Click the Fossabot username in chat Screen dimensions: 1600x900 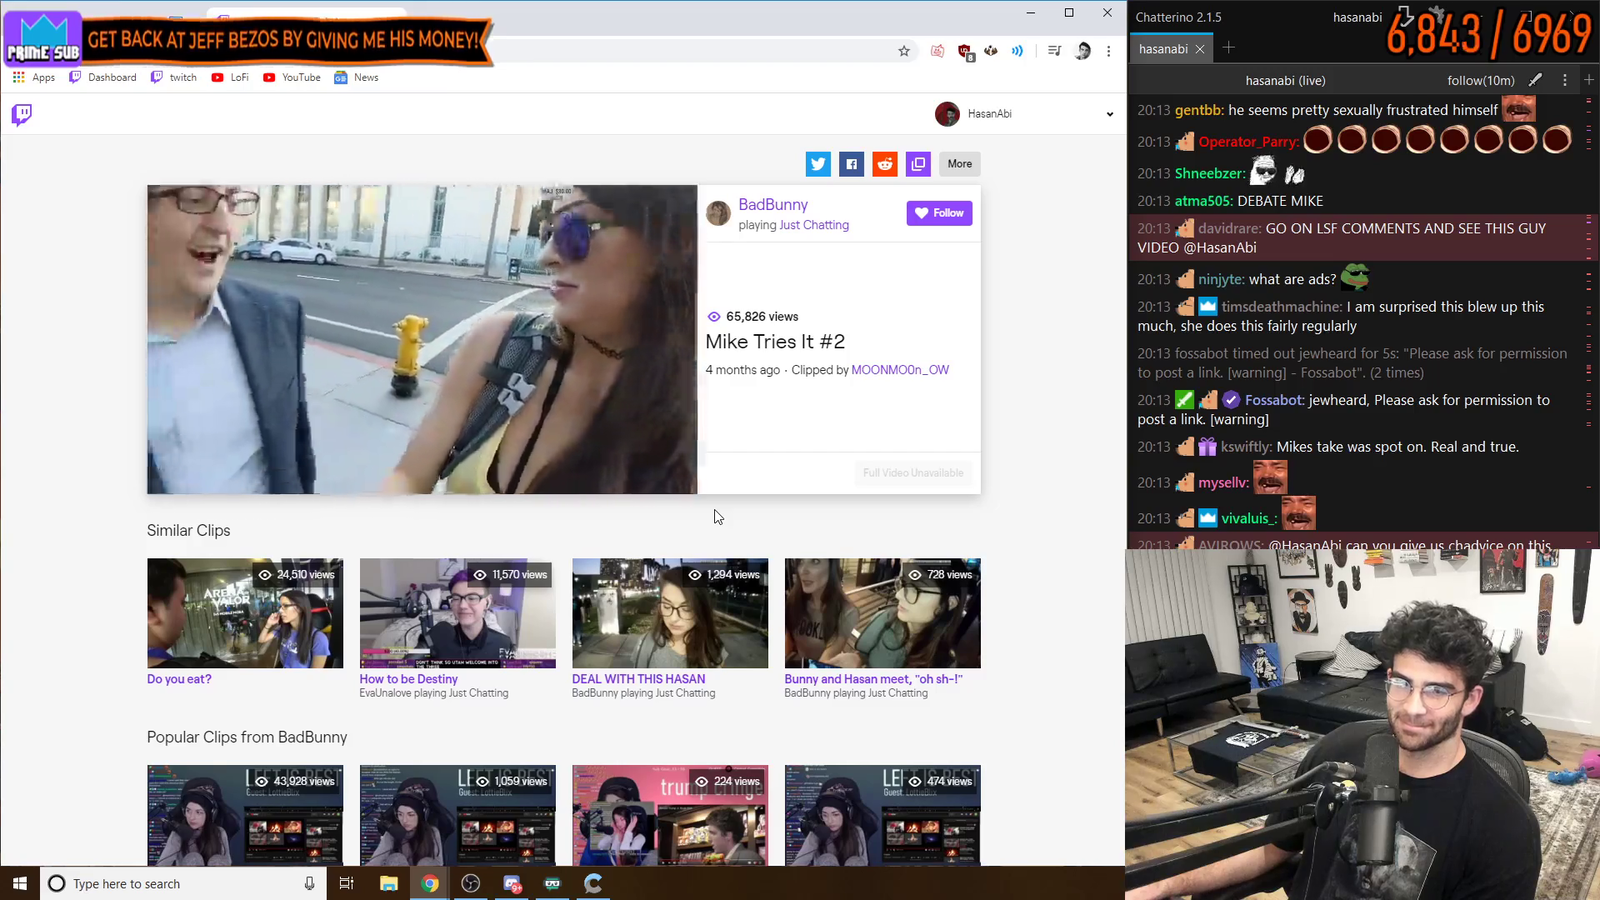(1274, 400)
